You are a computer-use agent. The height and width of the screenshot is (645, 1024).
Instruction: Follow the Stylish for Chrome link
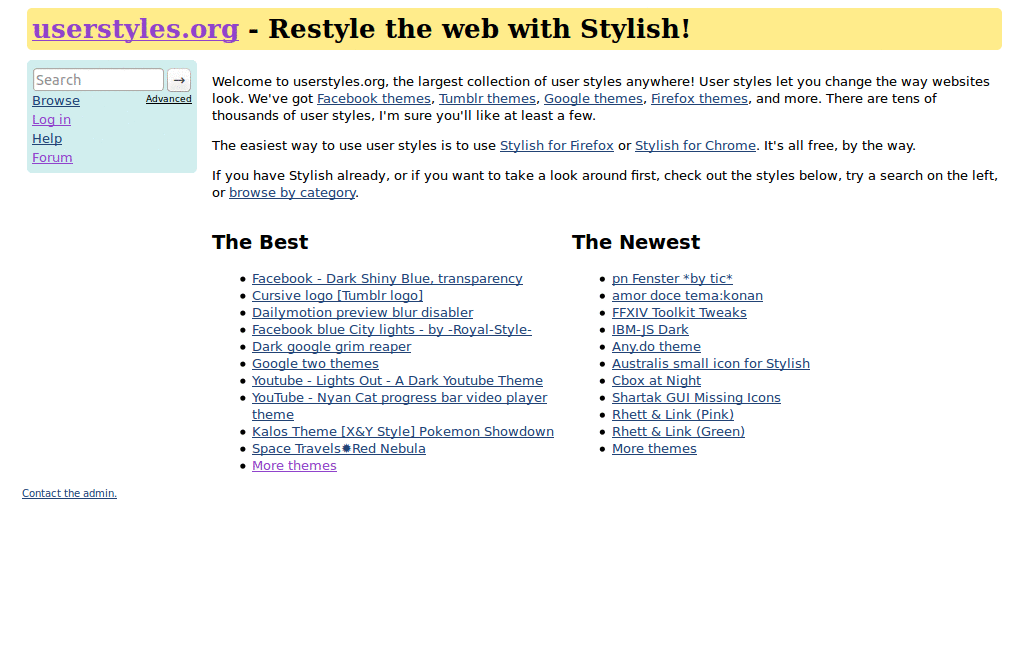[x=696, y=146]
